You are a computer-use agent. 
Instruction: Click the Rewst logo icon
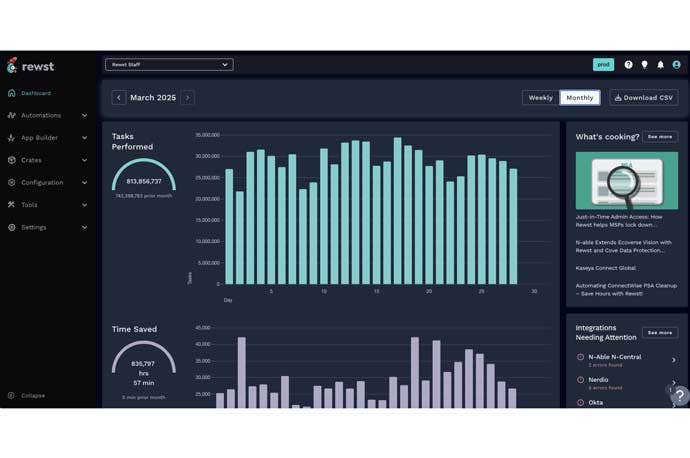tap(12, 65)
